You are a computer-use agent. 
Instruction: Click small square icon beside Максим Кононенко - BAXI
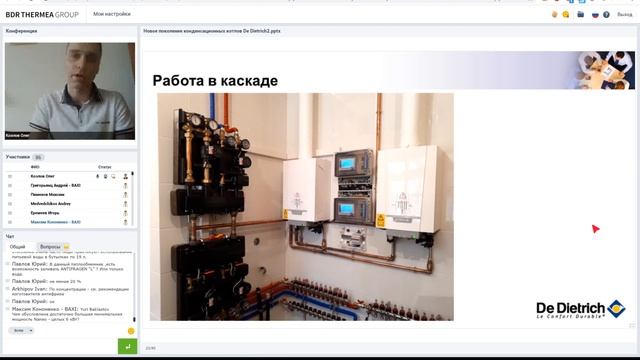[10, 222]
